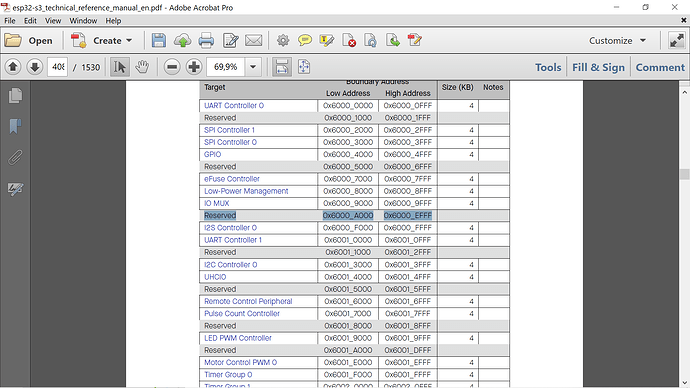This screenshot has width=690, height=388.
Task: Open the Comment pane
Action: pos(660,67)
